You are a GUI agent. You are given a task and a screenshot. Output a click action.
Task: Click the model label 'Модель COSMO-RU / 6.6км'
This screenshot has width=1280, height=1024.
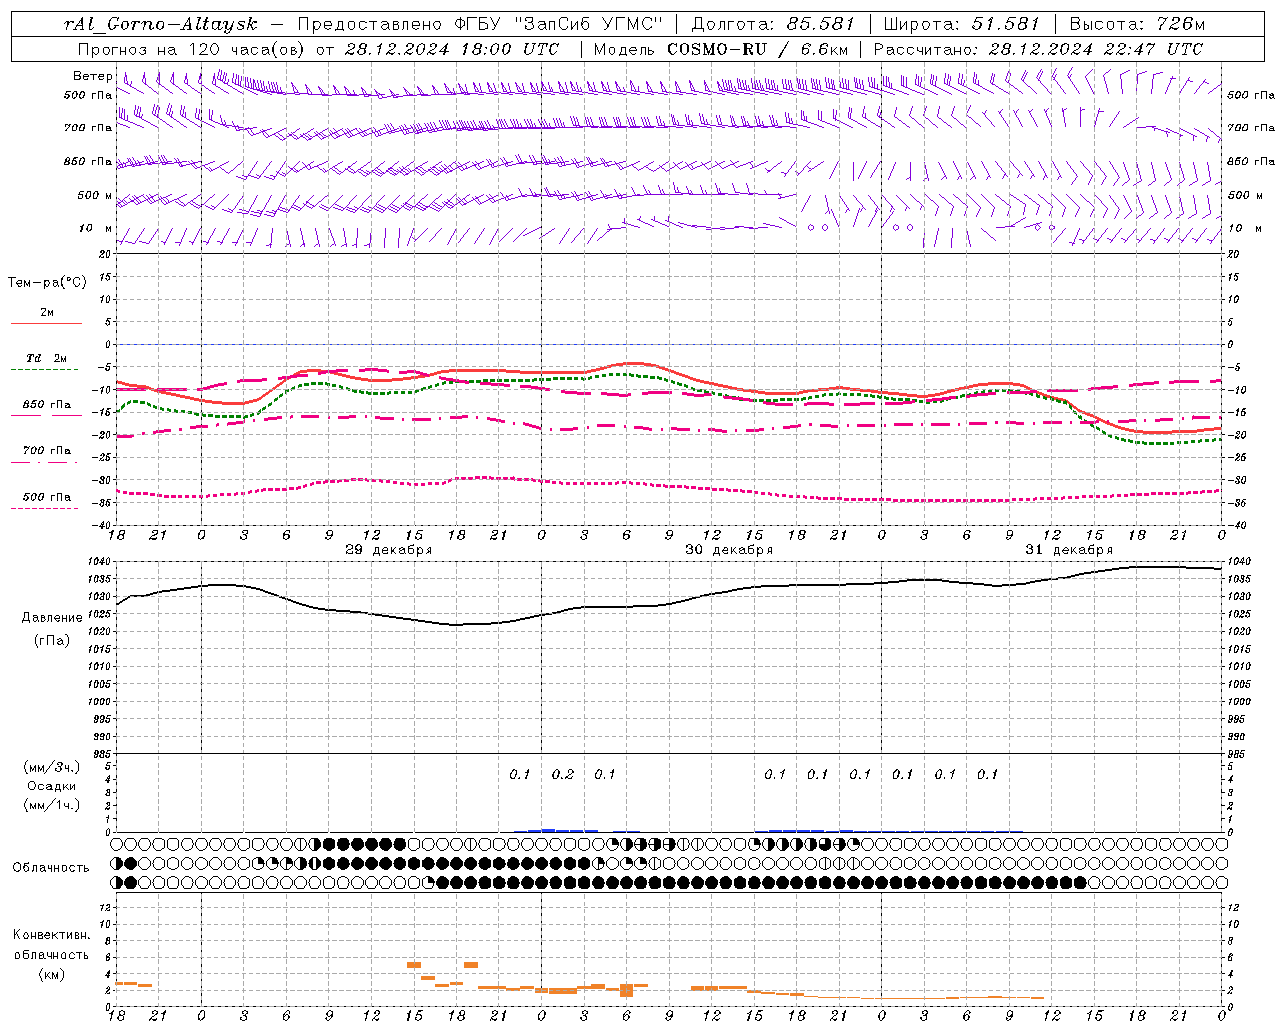point(720,49)
